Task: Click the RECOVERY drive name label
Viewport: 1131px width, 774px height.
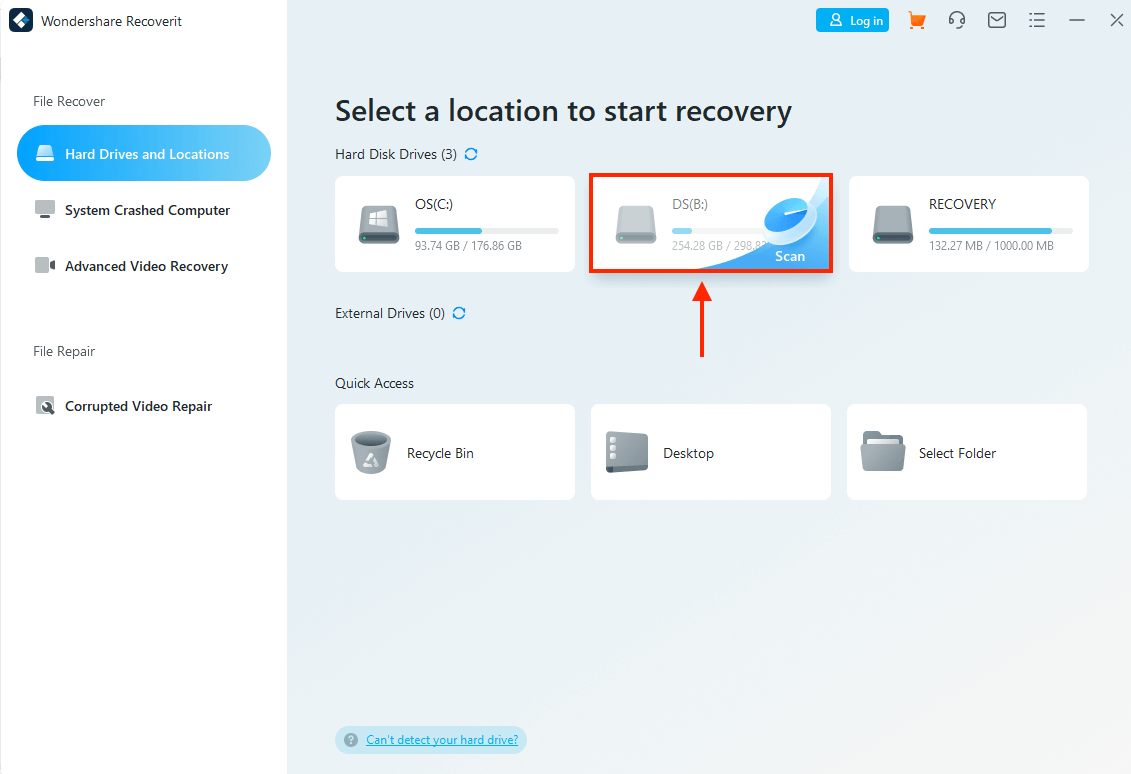Action: pyautogui.click(x=962, y=204)
